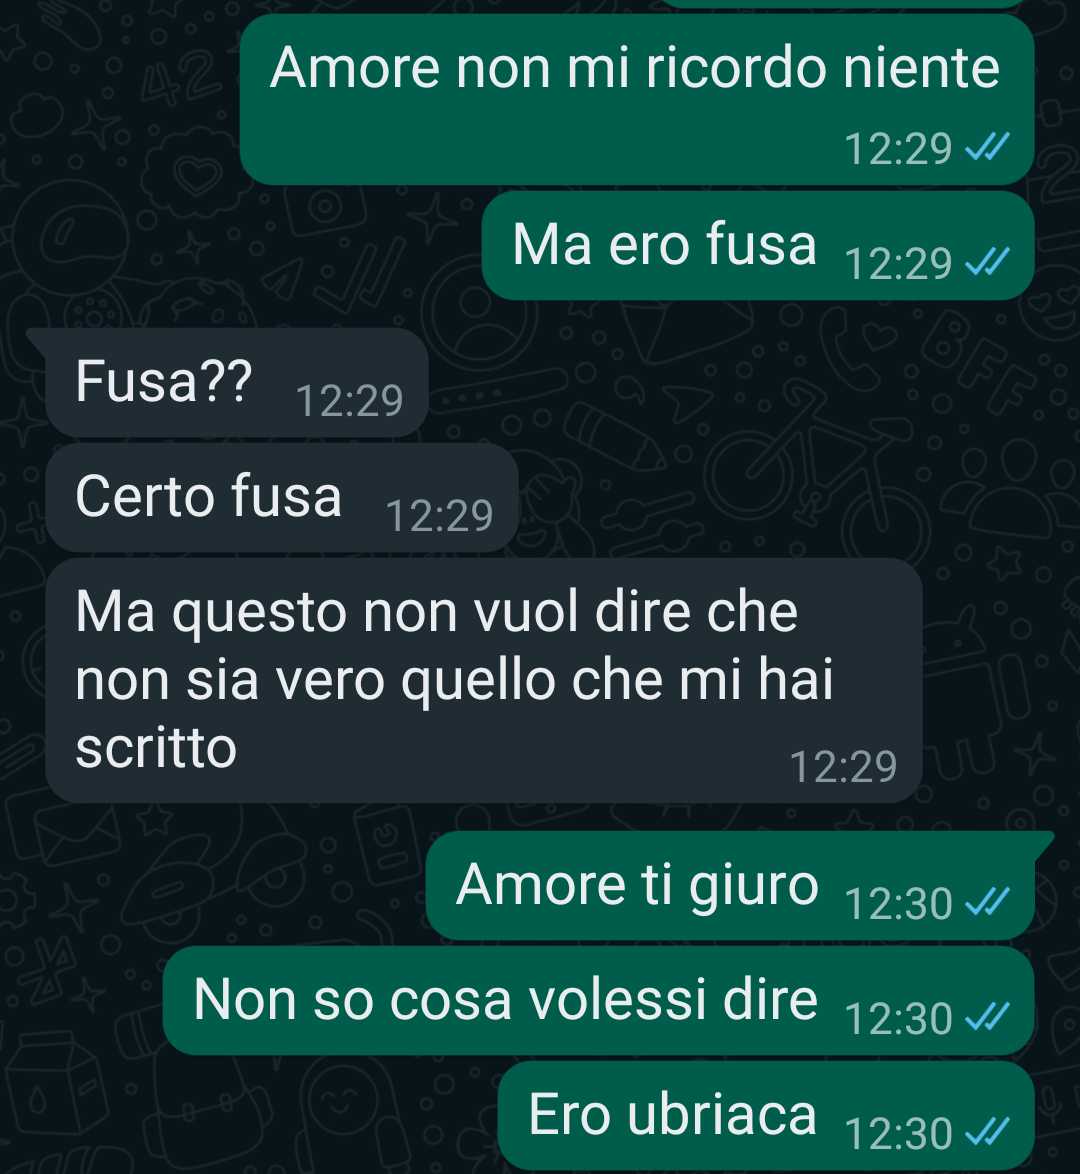Select the 'Amore non mi ricordo niente' message

pyautogui.click(x=637, y=100)
